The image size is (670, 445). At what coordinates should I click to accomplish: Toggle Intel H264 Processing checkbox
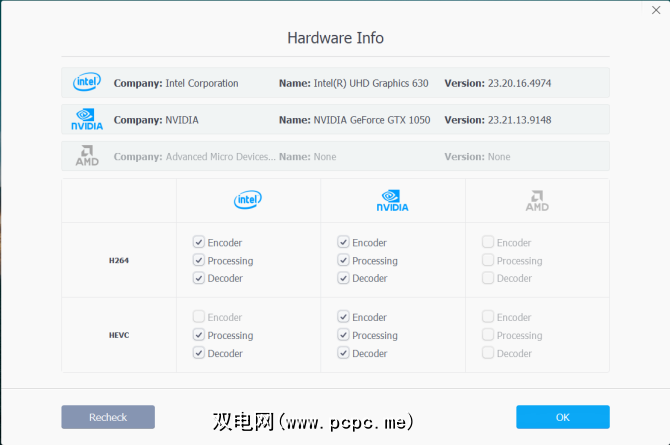coord(199,260)
